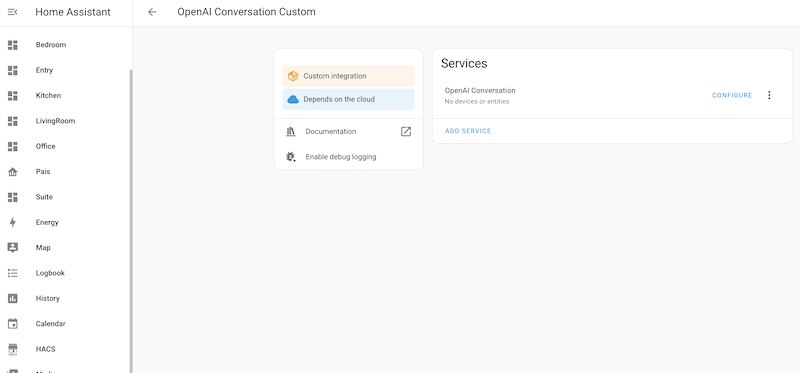Screen dimensions: 800x373
Task: Click the blue cloud icon
Action: pos(293,100)
